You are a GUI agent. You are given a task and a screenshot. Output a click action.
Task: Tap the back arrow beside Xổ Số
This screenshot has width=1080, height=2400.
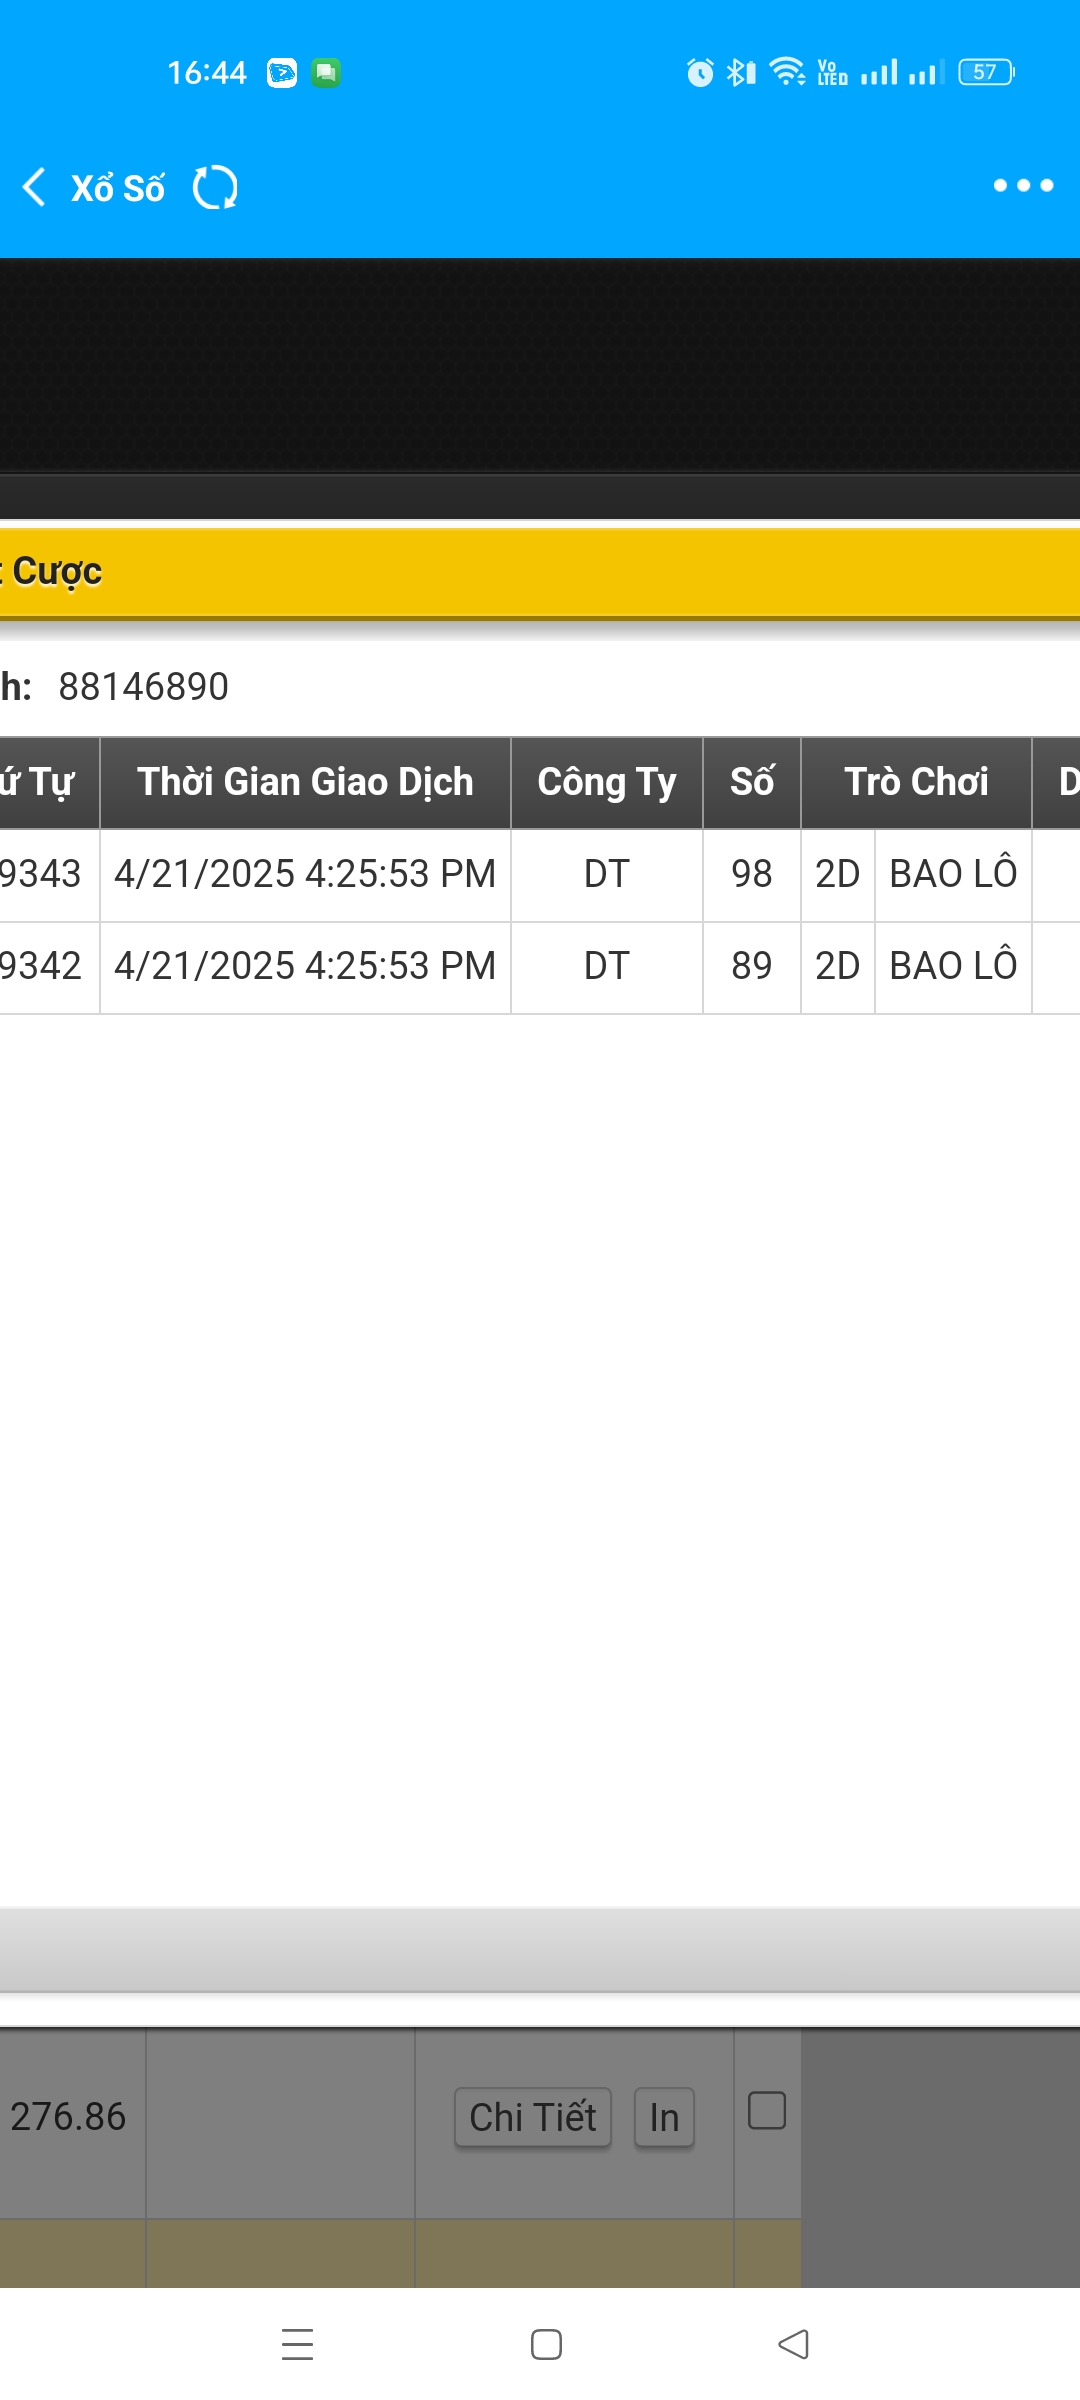tap(34, 187)
